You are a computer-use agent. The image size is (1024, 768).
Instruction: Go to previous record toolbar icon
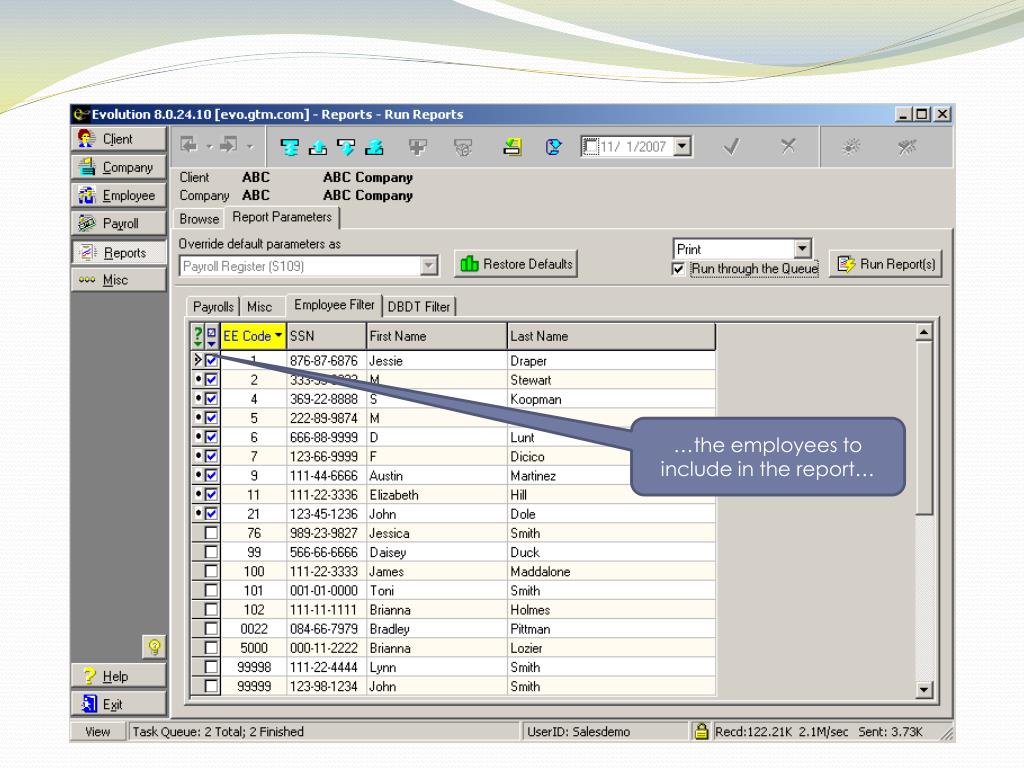(x=318, y=147)
